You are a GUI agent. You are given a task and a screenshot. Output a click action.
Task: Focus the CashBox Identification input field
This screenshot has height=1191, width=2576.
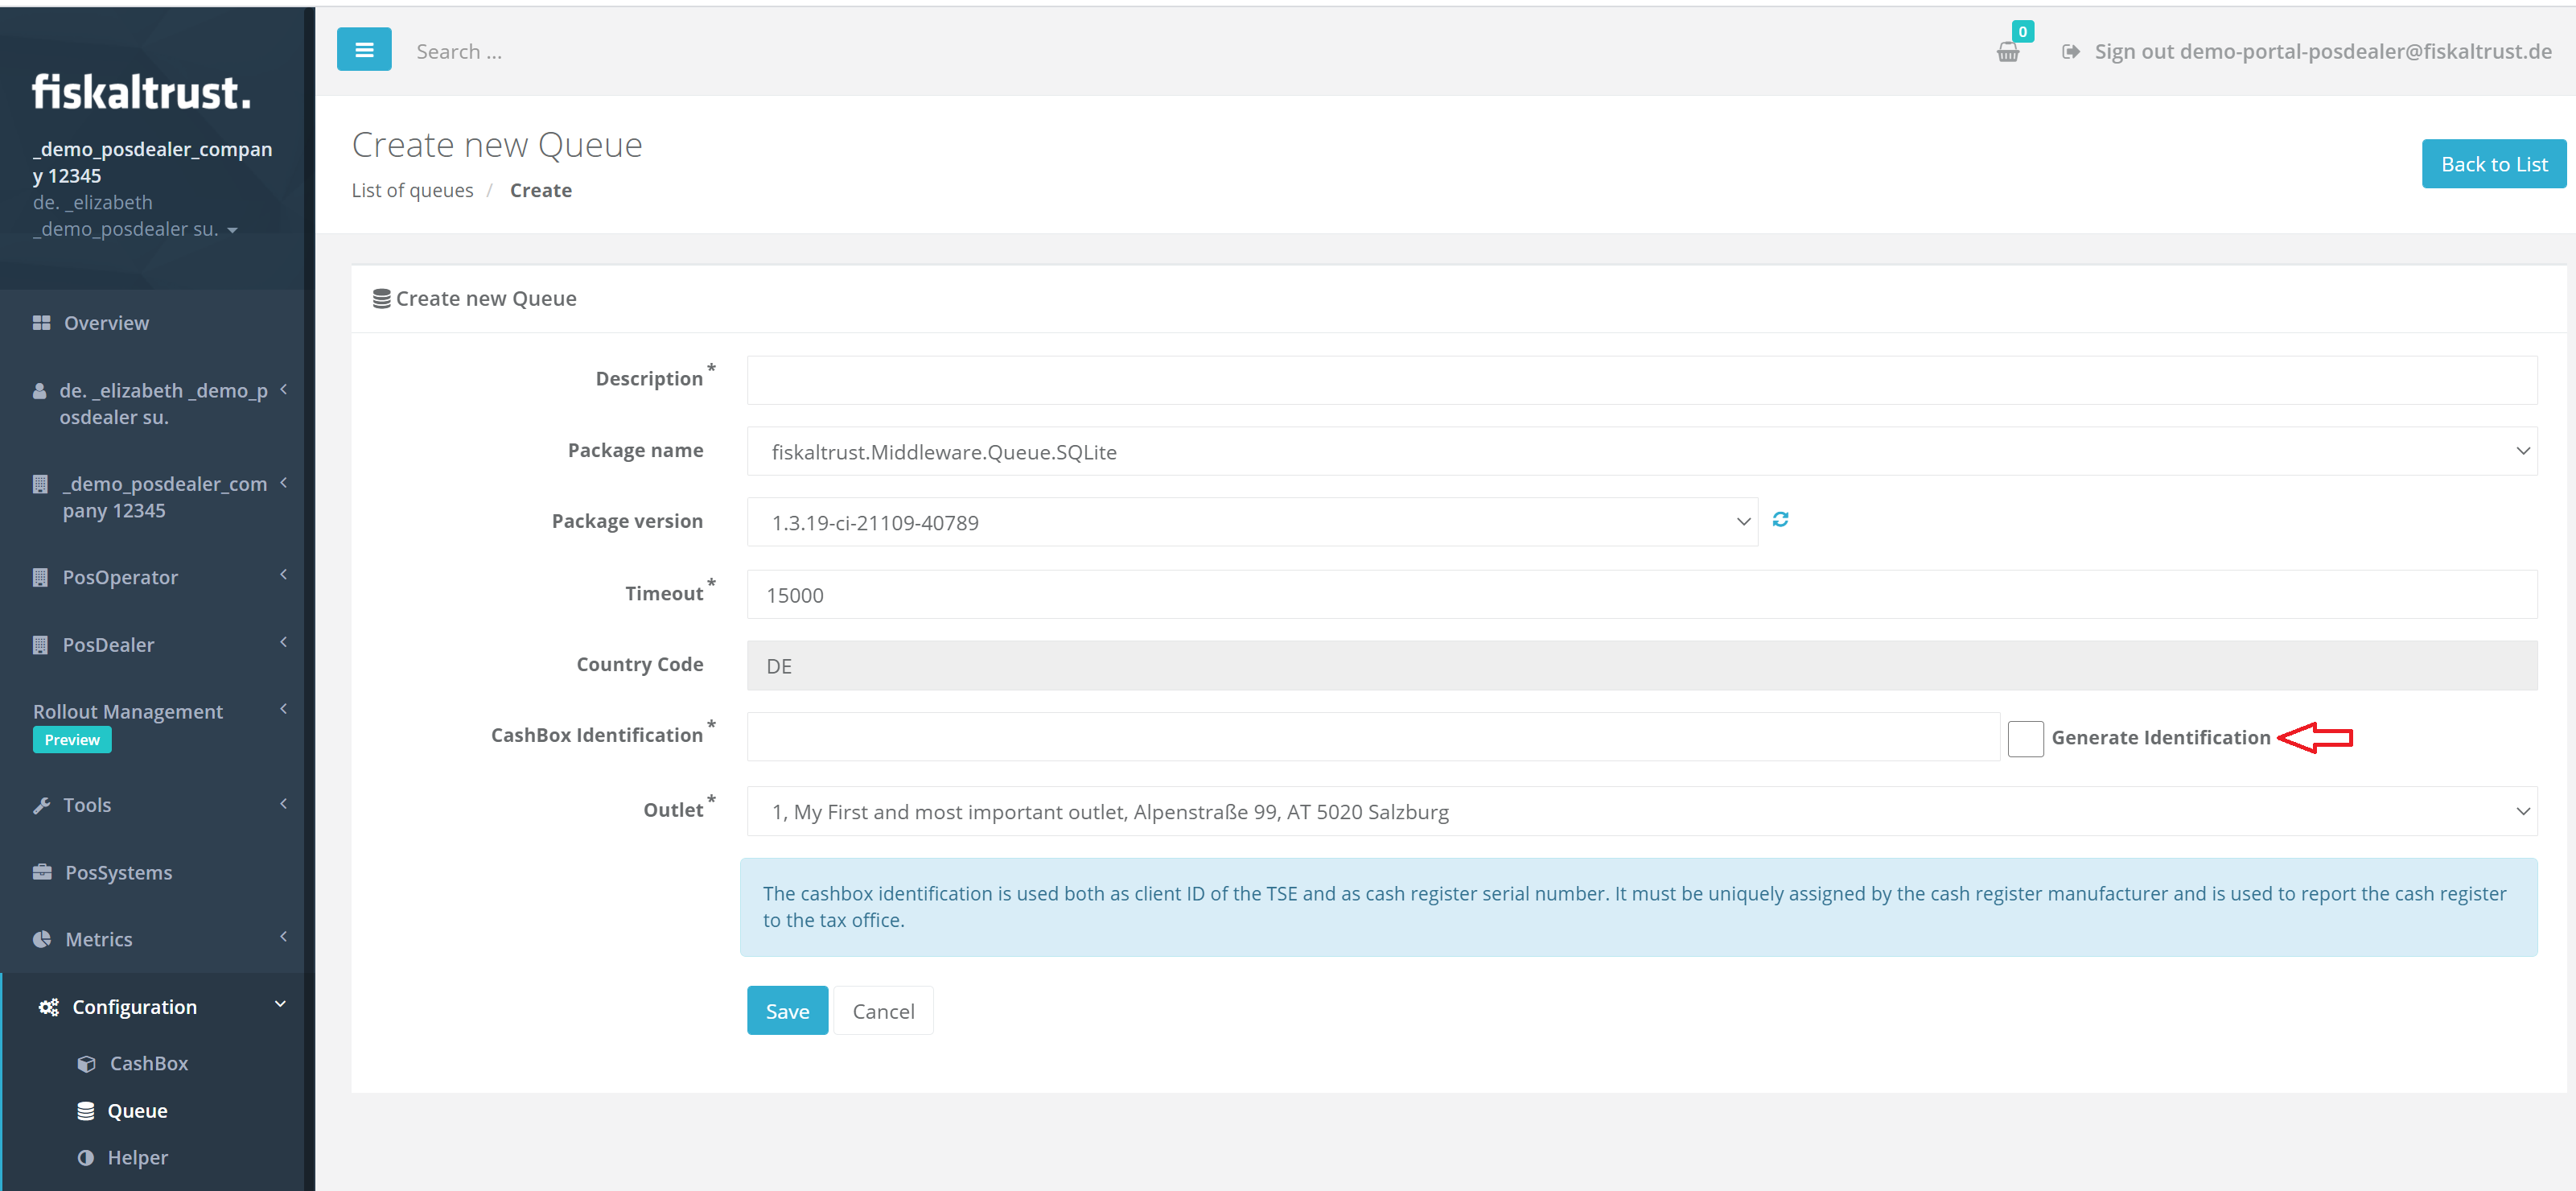[1373, 737]
